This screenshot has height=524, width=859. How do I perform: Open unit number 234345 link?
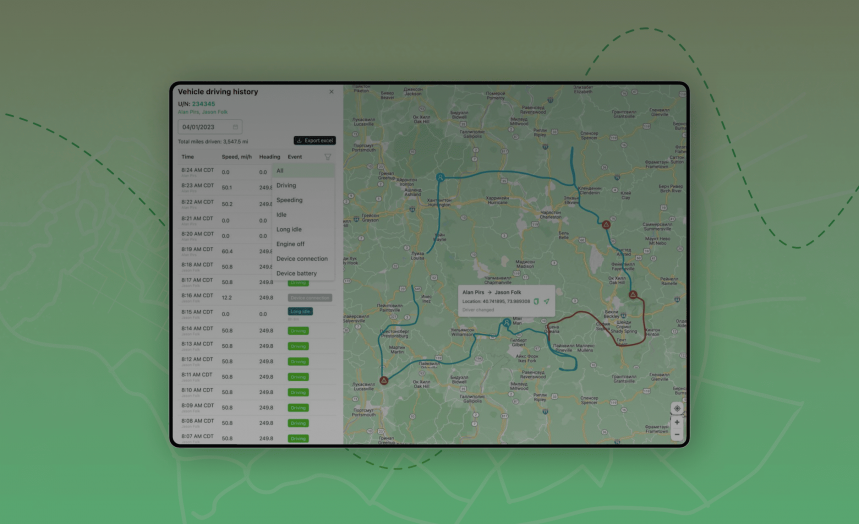pos(203,103)
